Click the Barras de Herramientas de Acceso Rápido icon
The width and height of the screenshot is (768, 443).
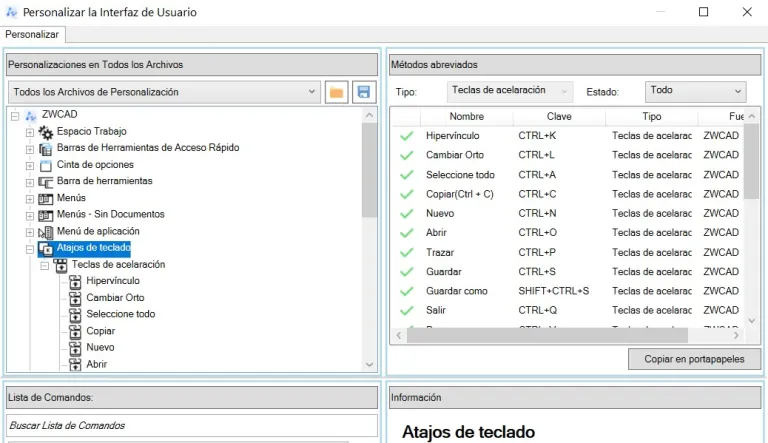coord(46,148)
